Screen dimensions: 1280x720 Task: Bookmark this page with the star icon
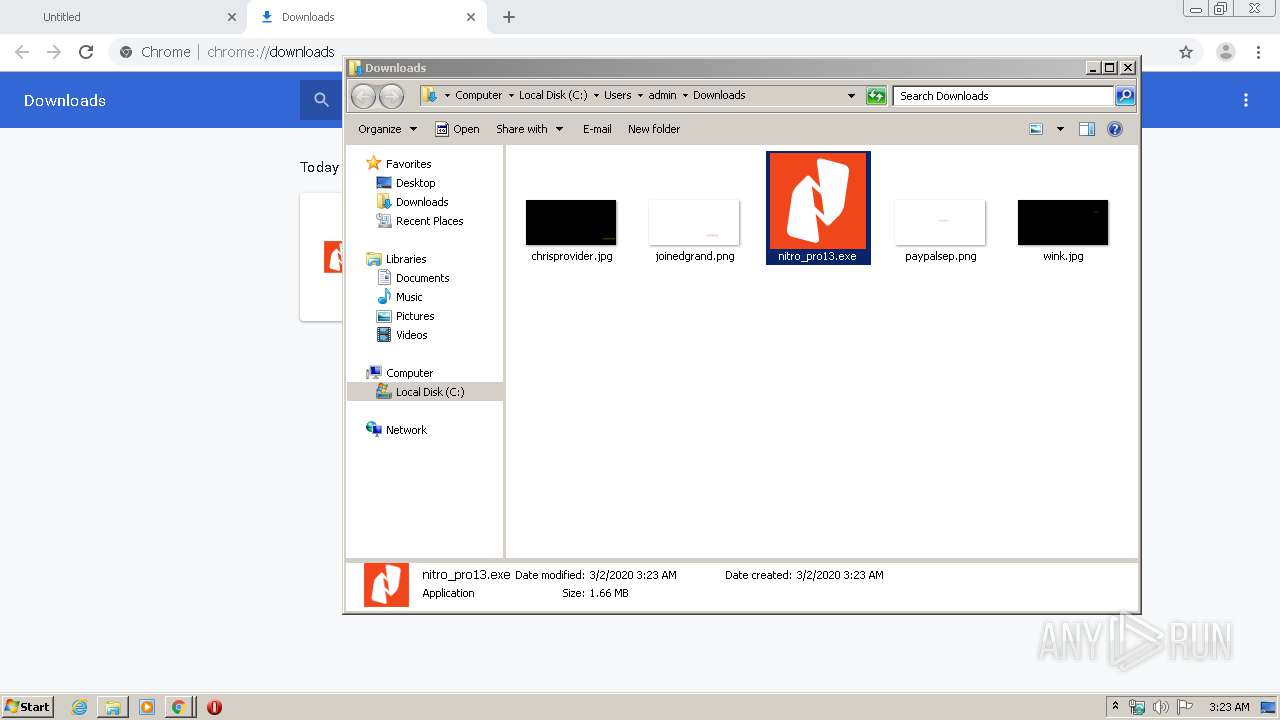pos(1186,52)
